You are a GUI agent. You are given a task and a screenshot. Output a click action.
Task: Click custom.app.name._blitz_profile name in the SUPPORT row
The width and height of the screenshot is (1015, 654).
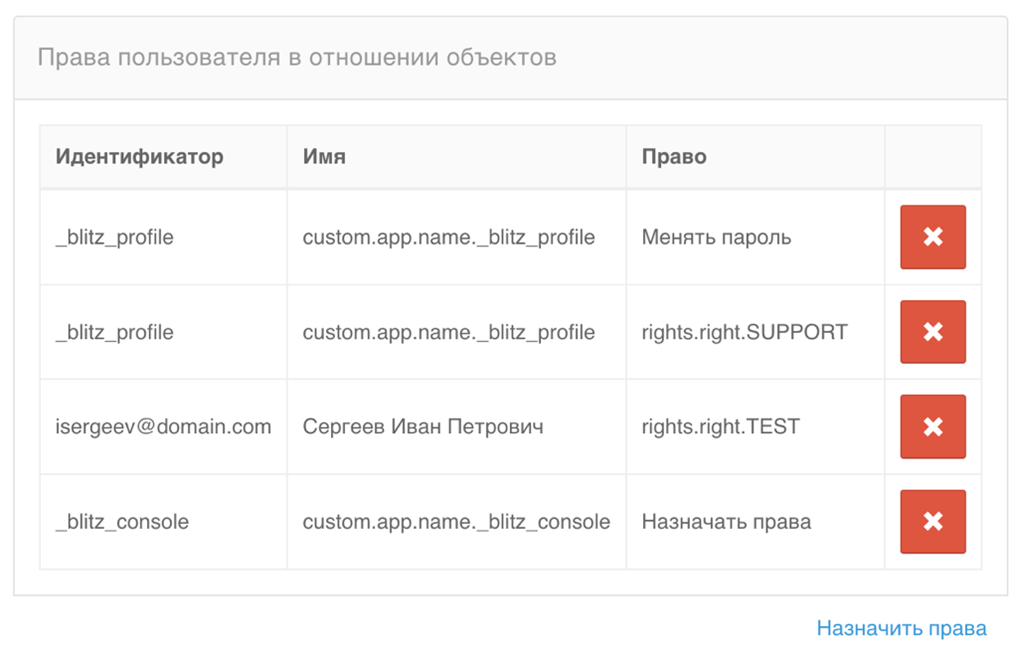[x=448, y=332]
